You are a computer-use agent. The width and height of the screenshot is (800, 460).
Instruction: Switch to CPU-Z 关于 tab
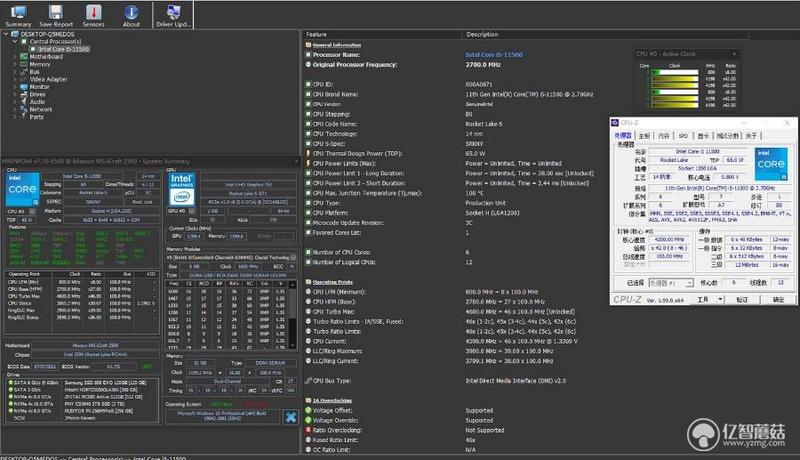(x=751, y=136)
